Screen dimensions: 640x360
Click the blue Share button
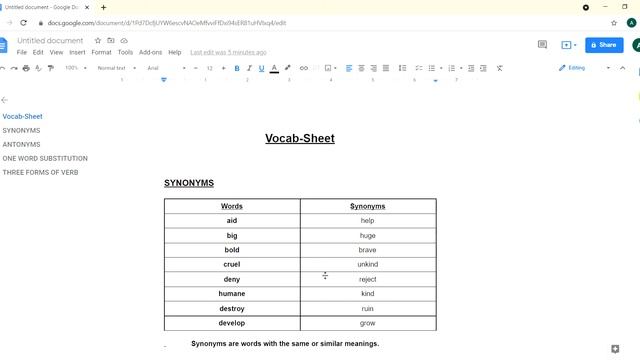604,45
